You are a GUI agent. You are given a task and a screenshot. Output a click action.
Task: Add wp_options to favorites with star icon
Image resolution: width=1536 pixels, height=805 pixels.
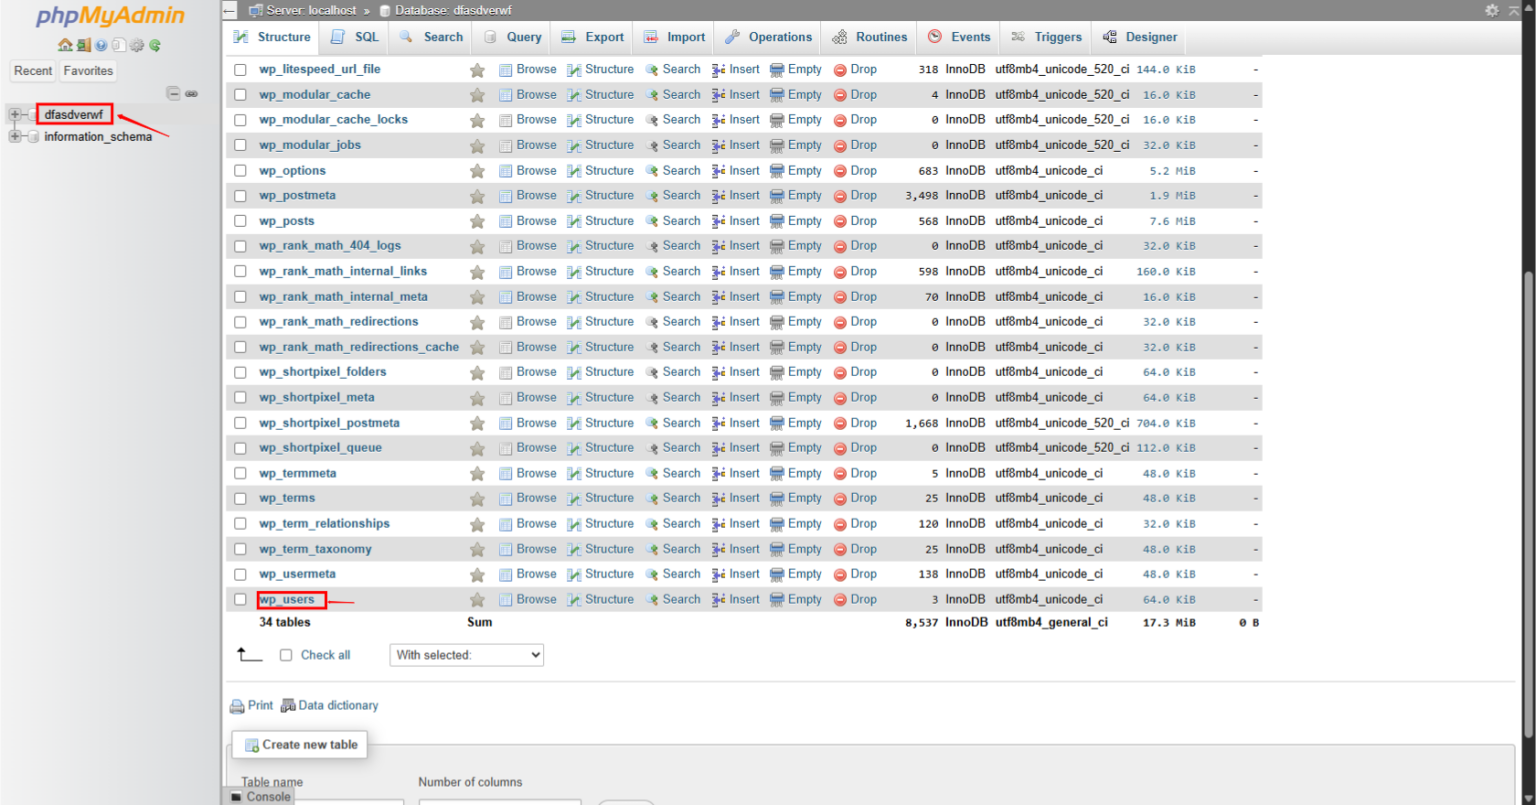[477, 171]
